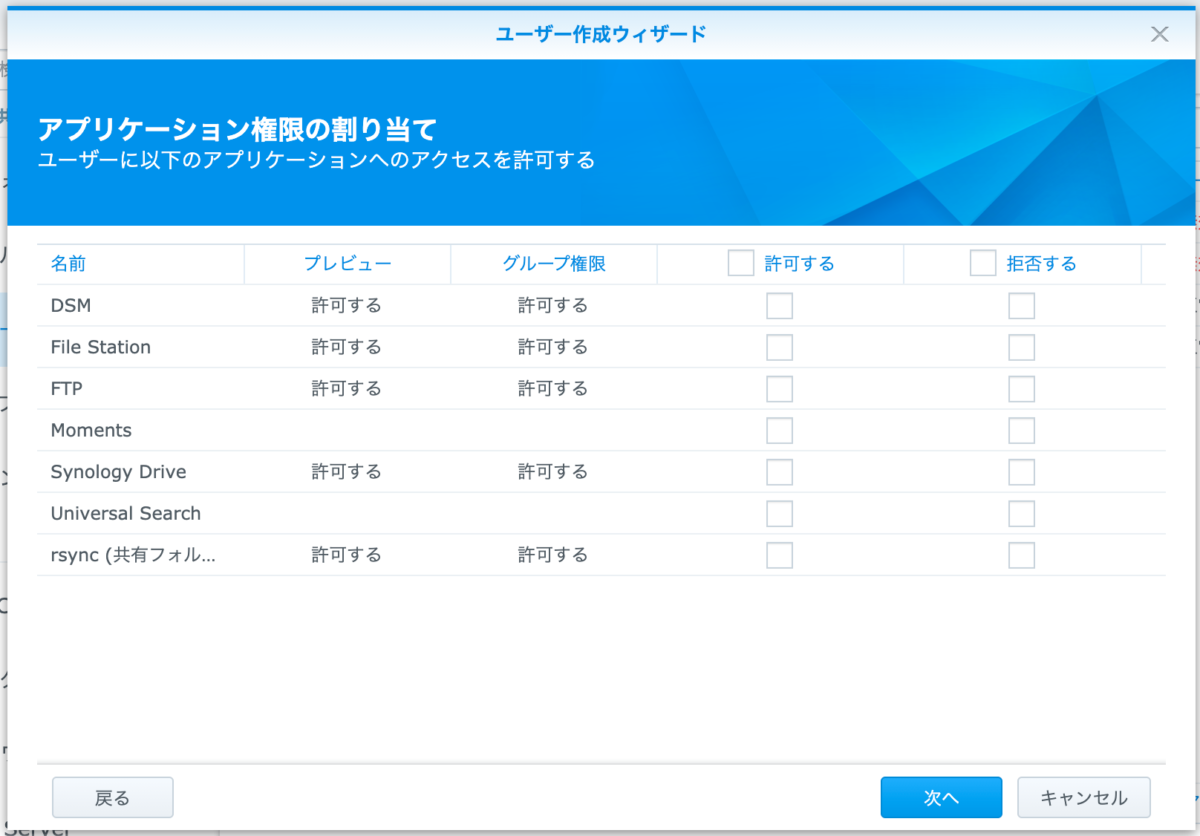Check the header 拒否する select-all checkbox
The image size is (1200, 836).
(983, 263)
